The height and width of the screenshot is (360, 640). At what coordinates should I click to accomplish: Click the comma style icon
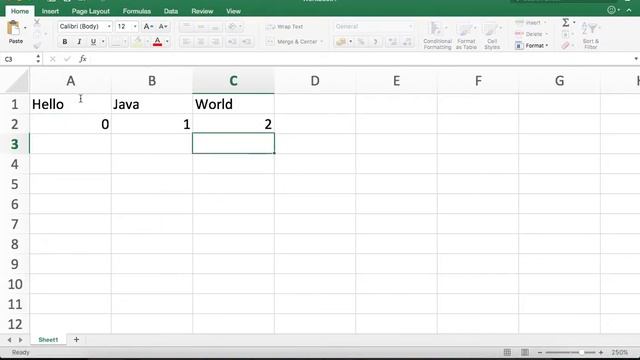[376, 42]
